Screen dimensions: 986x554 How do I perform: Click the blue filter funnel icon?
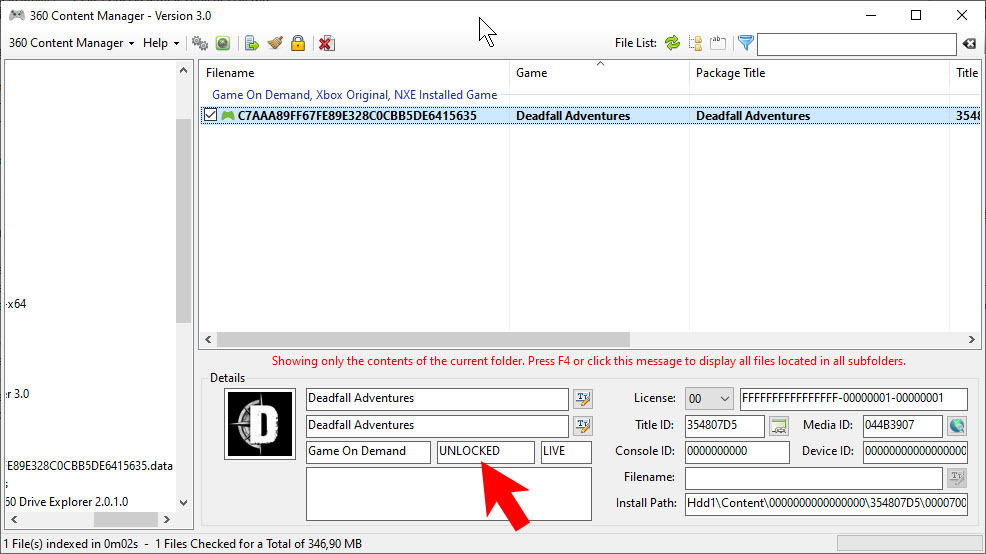[746, 43]
